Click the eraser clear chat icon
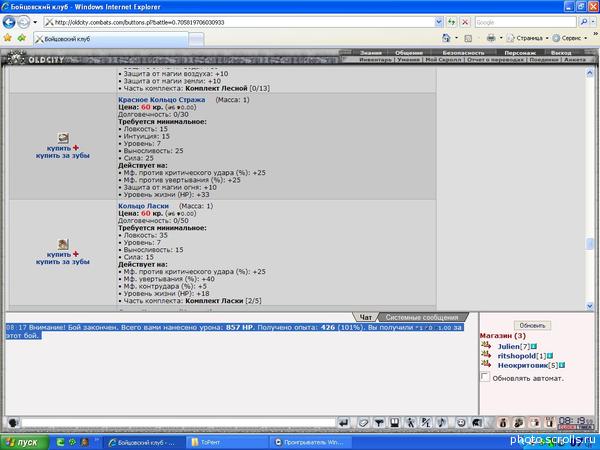The width and height of the screenshot is (600, 450). 363,423
